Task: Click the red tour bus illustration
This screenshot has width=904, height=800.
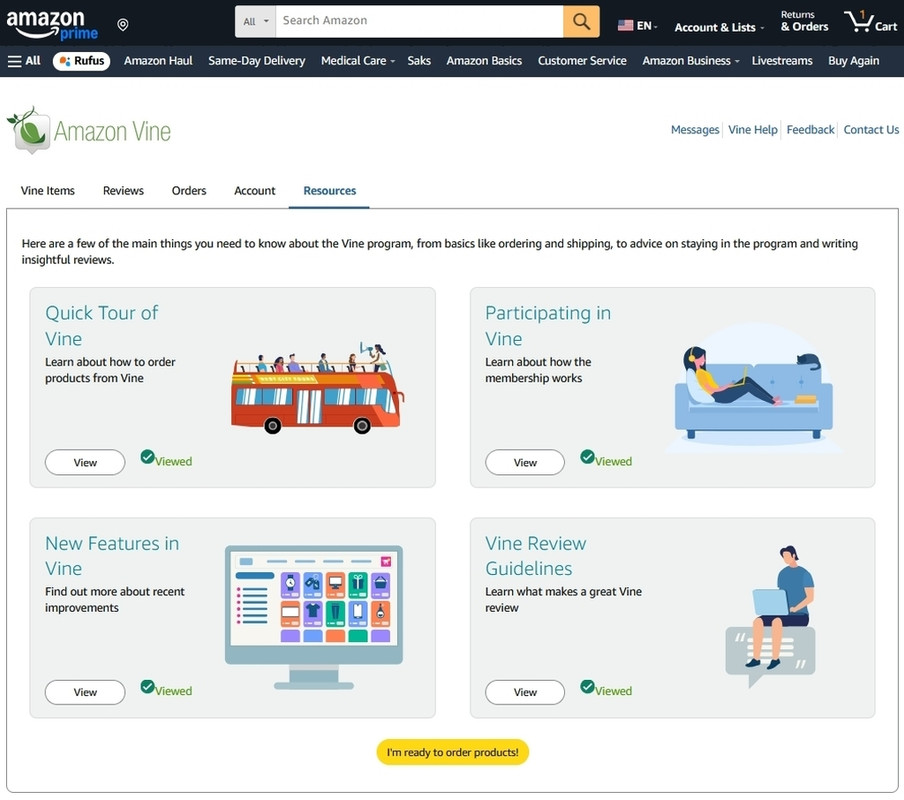Action: point(318,388)
